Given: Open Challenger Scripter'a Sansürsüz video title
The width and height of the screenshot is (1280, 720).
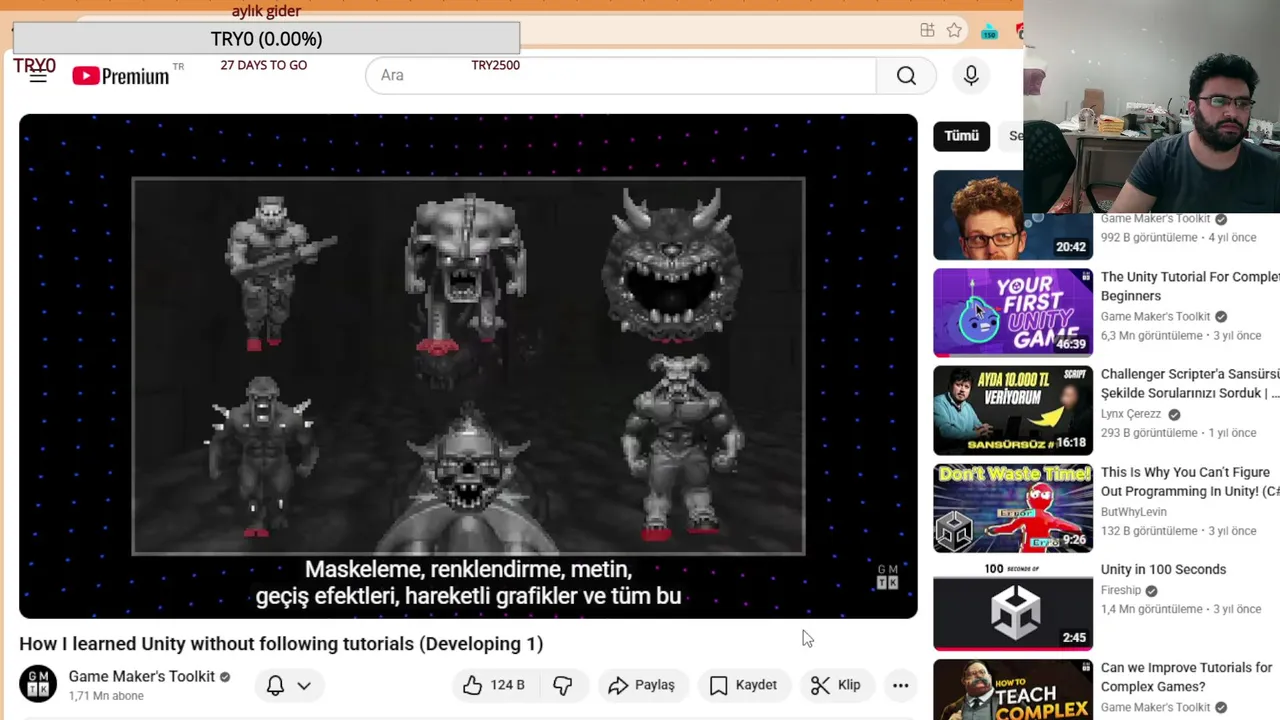Looking at the screenshot, I should tap(1190, 384).
